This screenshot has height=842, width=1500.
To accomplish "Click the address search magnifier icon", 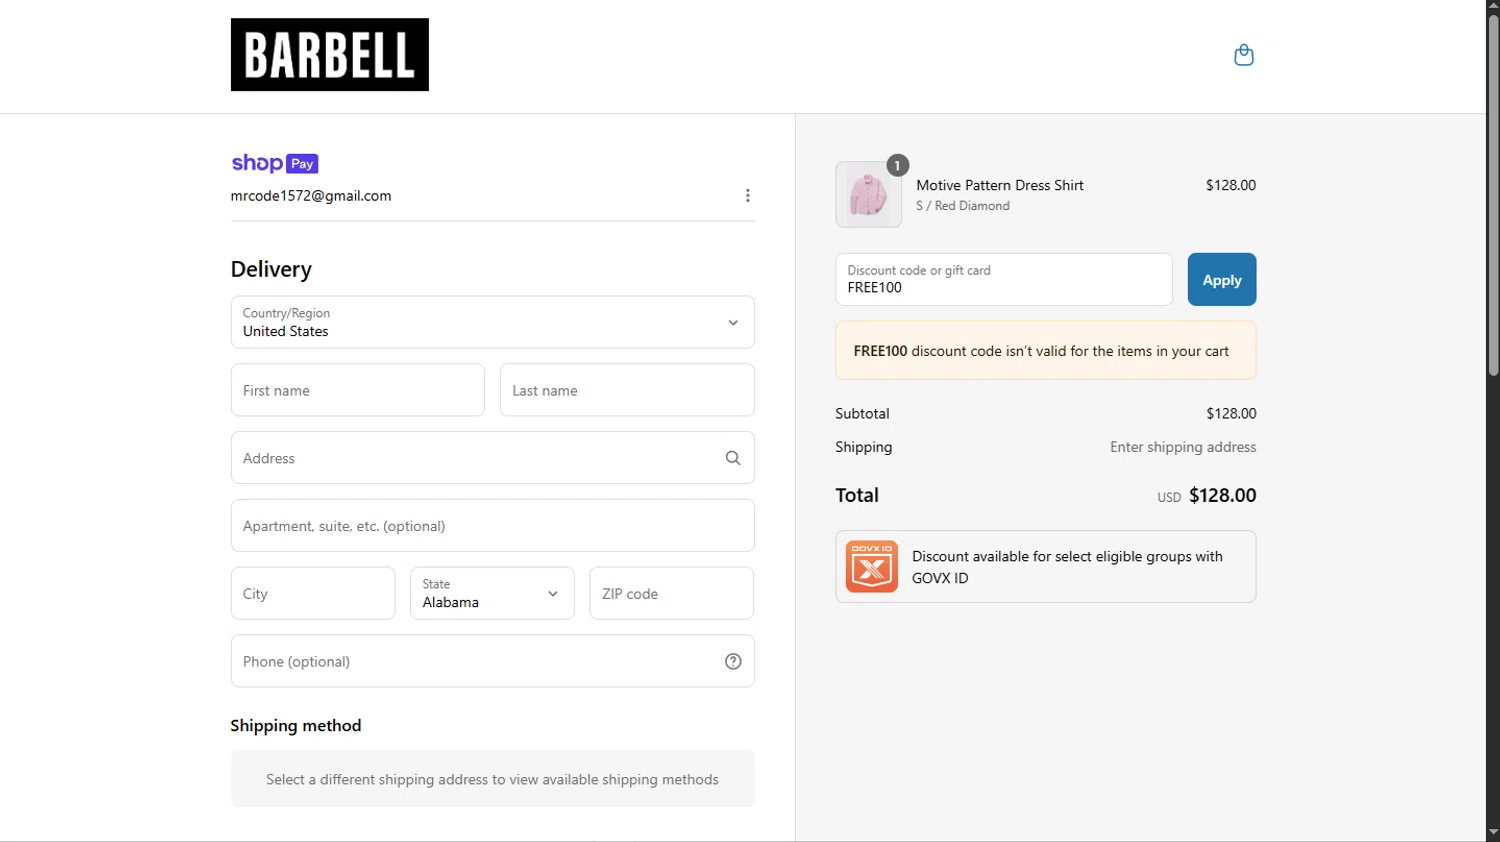I will [x=733, y=458].
